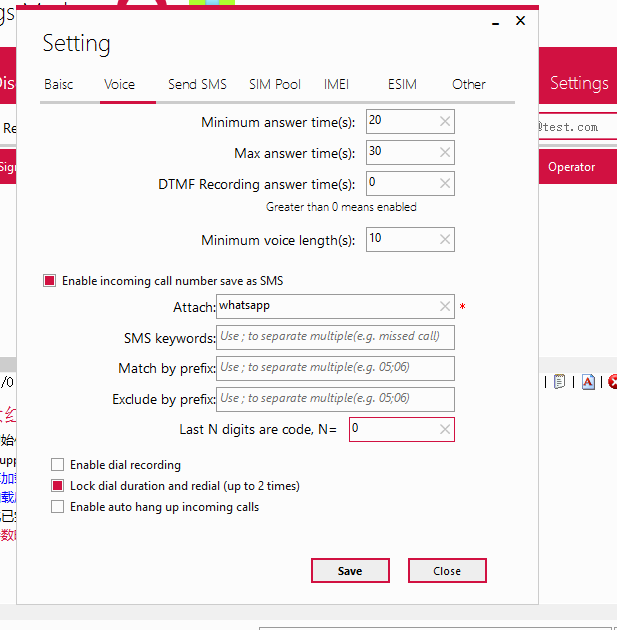Viewport: 617px width, 630px height.
Task: Go to the IMEI tab
Action: [x=336, y=84]
